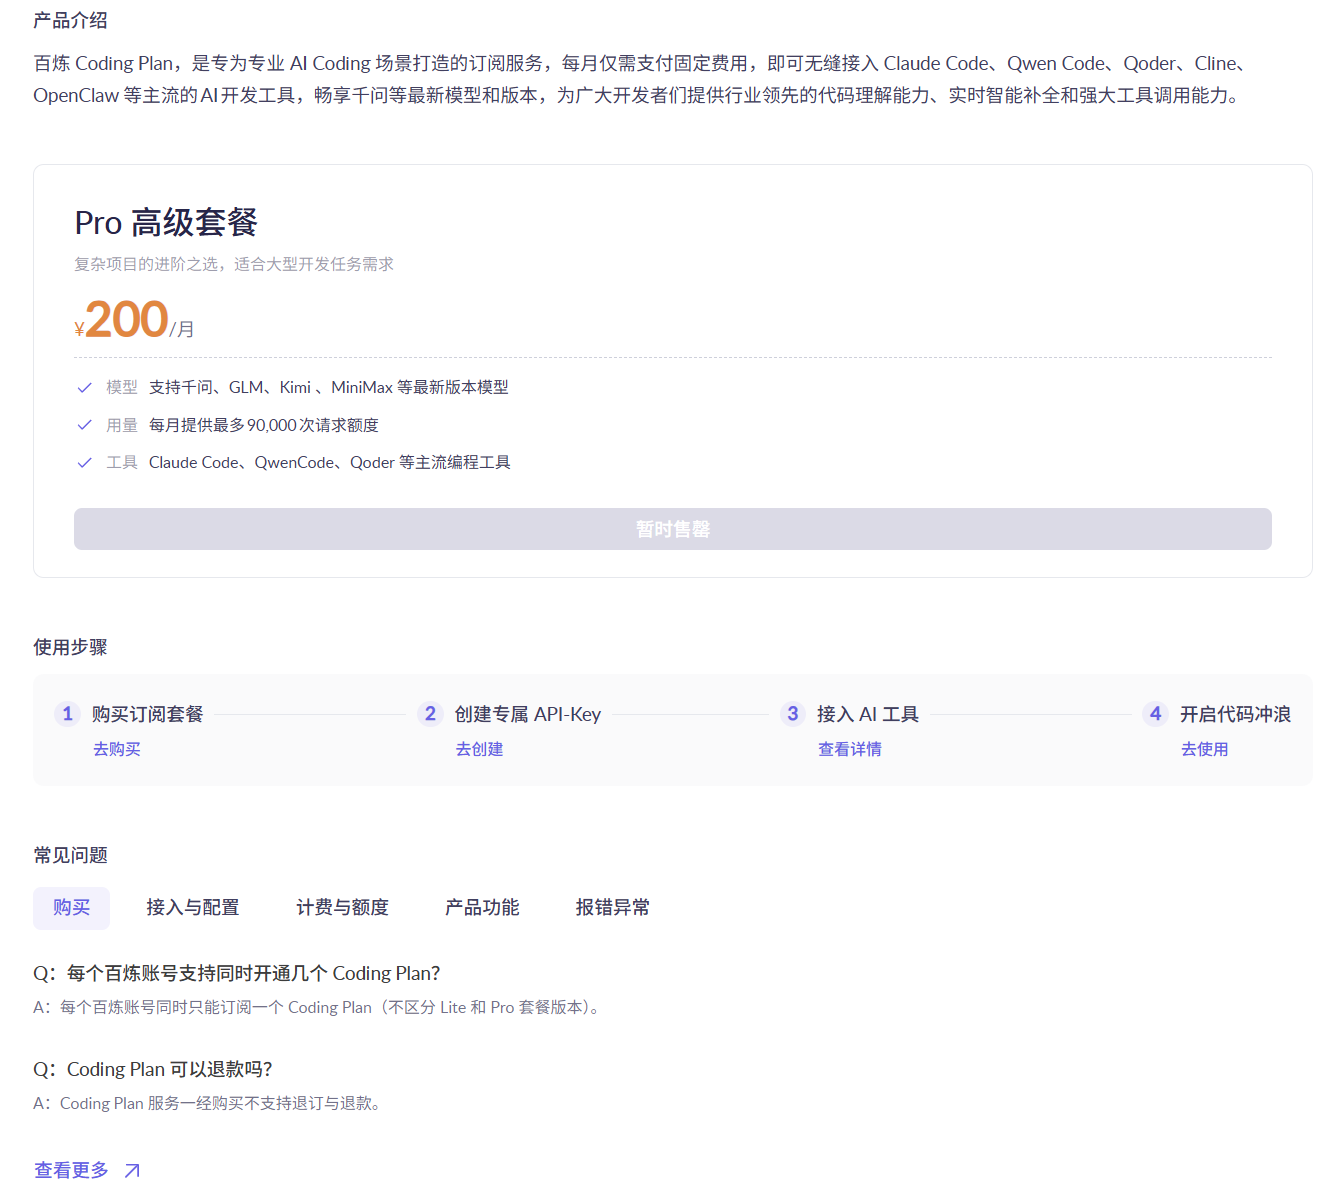Click the 暂时售罄 sold-out button
The height and width of the screenshot is (1192, 1334).
tap(673, 529)
